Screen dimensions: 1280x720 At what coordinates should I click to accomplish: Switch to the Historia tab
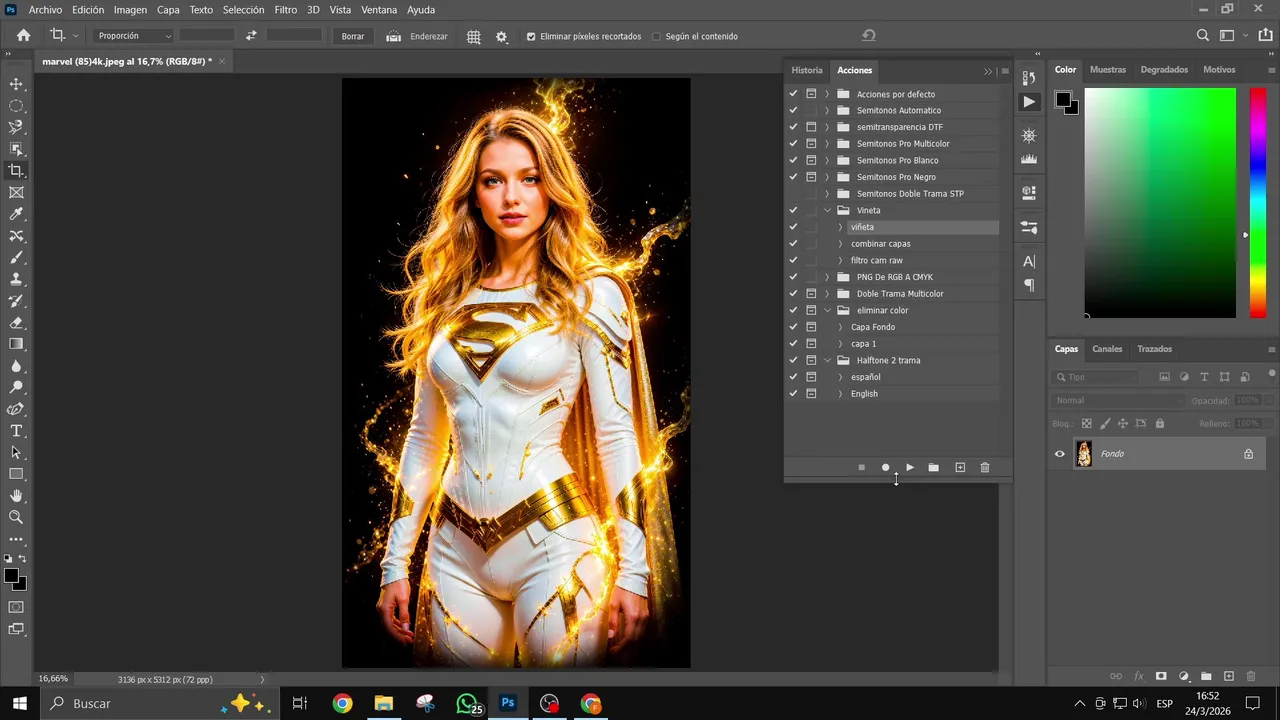pyautogui.click(x=807, y=70)
